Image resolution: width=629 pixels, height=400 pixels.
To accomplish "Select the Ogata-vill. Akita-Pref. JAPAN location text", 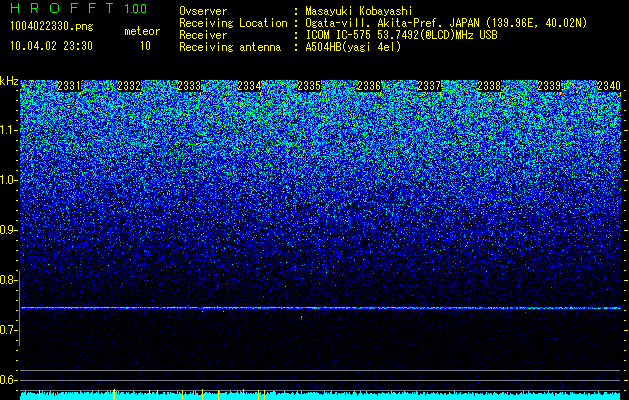I will coord(446,23).
